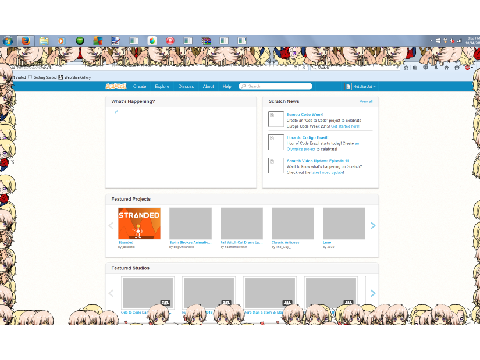Open the third Scratch News headline

tap(318, 161)
